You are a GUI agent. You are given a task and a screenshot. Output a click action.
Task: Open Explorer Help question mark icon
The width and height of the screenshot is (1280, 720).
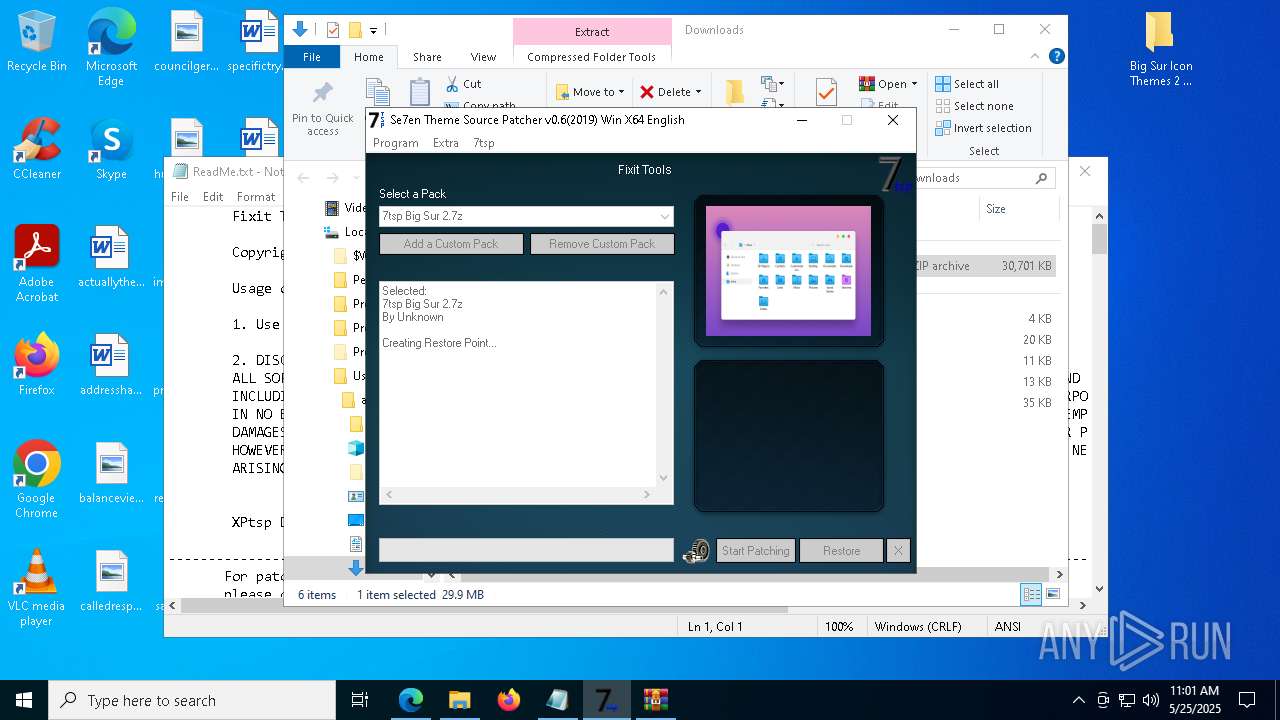click(1057, 57)
